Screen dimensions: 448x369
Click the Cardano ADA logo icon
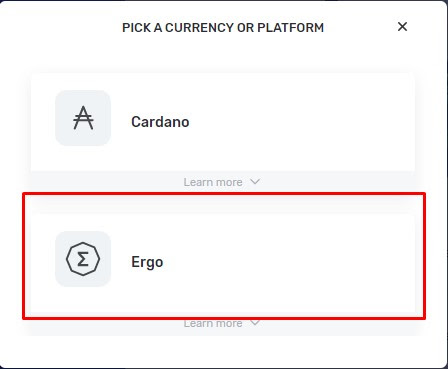tap(83, 118)
